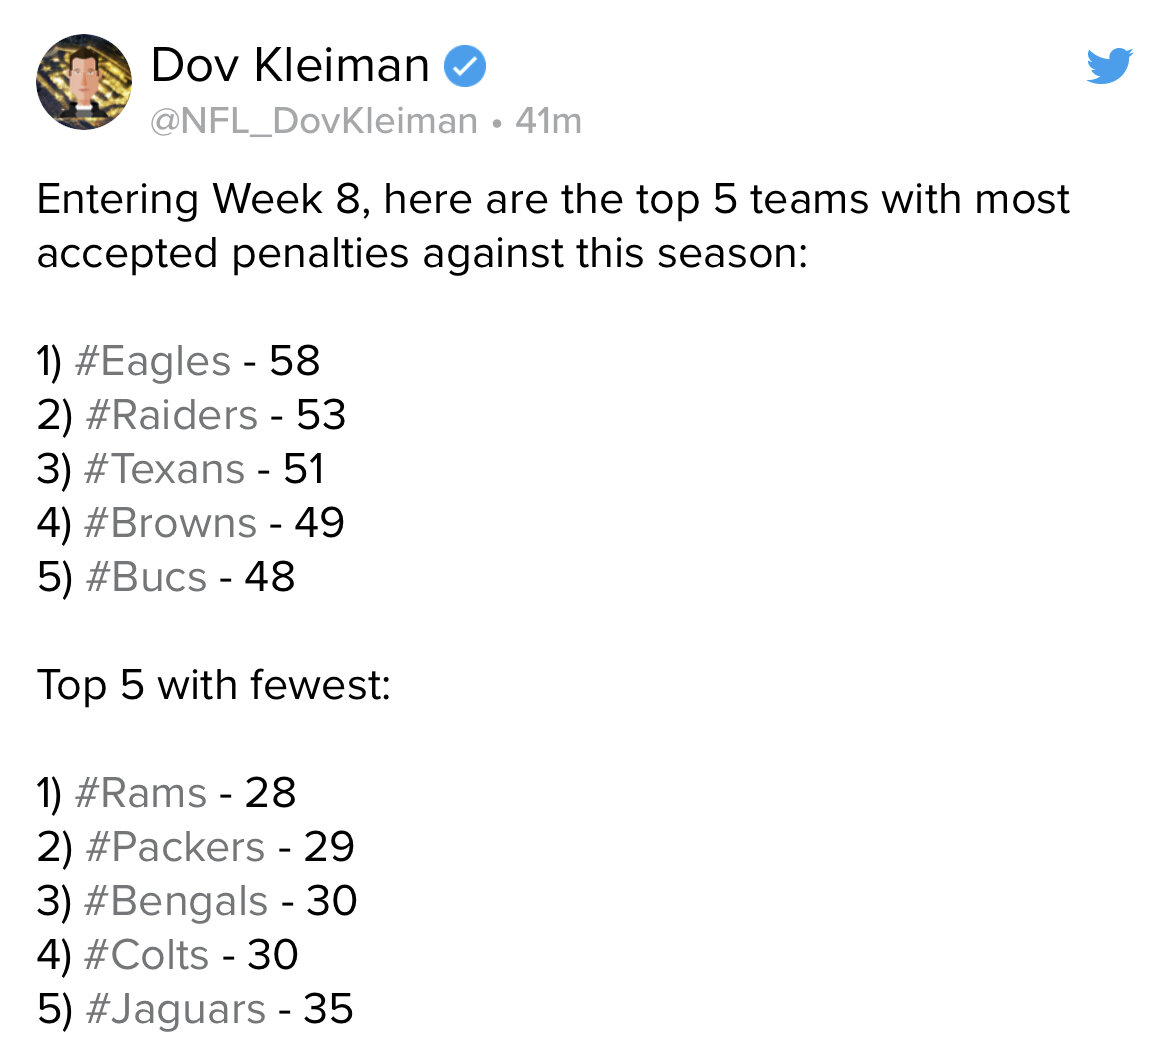Follow the #Browns hashtag link
This screenshot has height=1052, width=1170.
click(171, 523)
